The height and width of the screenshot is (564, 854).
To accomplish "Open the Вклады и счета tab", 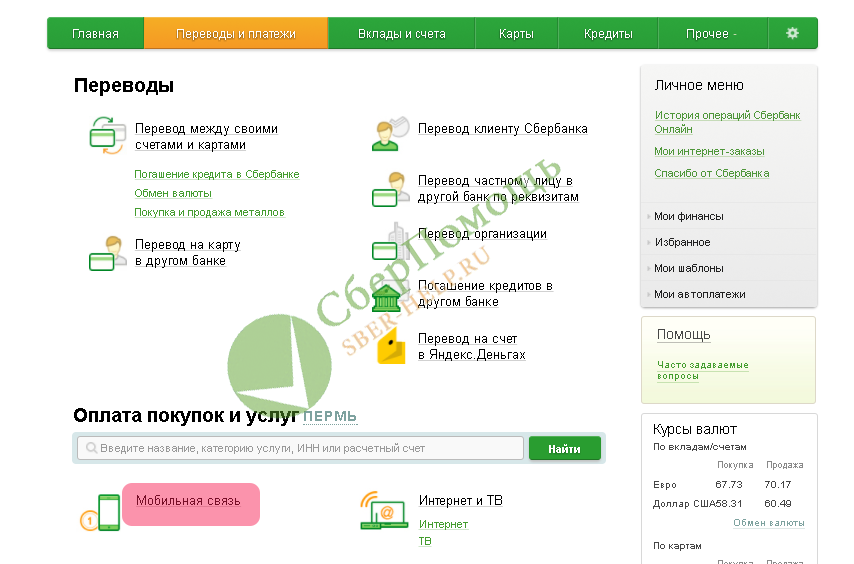I will [401, 33].
